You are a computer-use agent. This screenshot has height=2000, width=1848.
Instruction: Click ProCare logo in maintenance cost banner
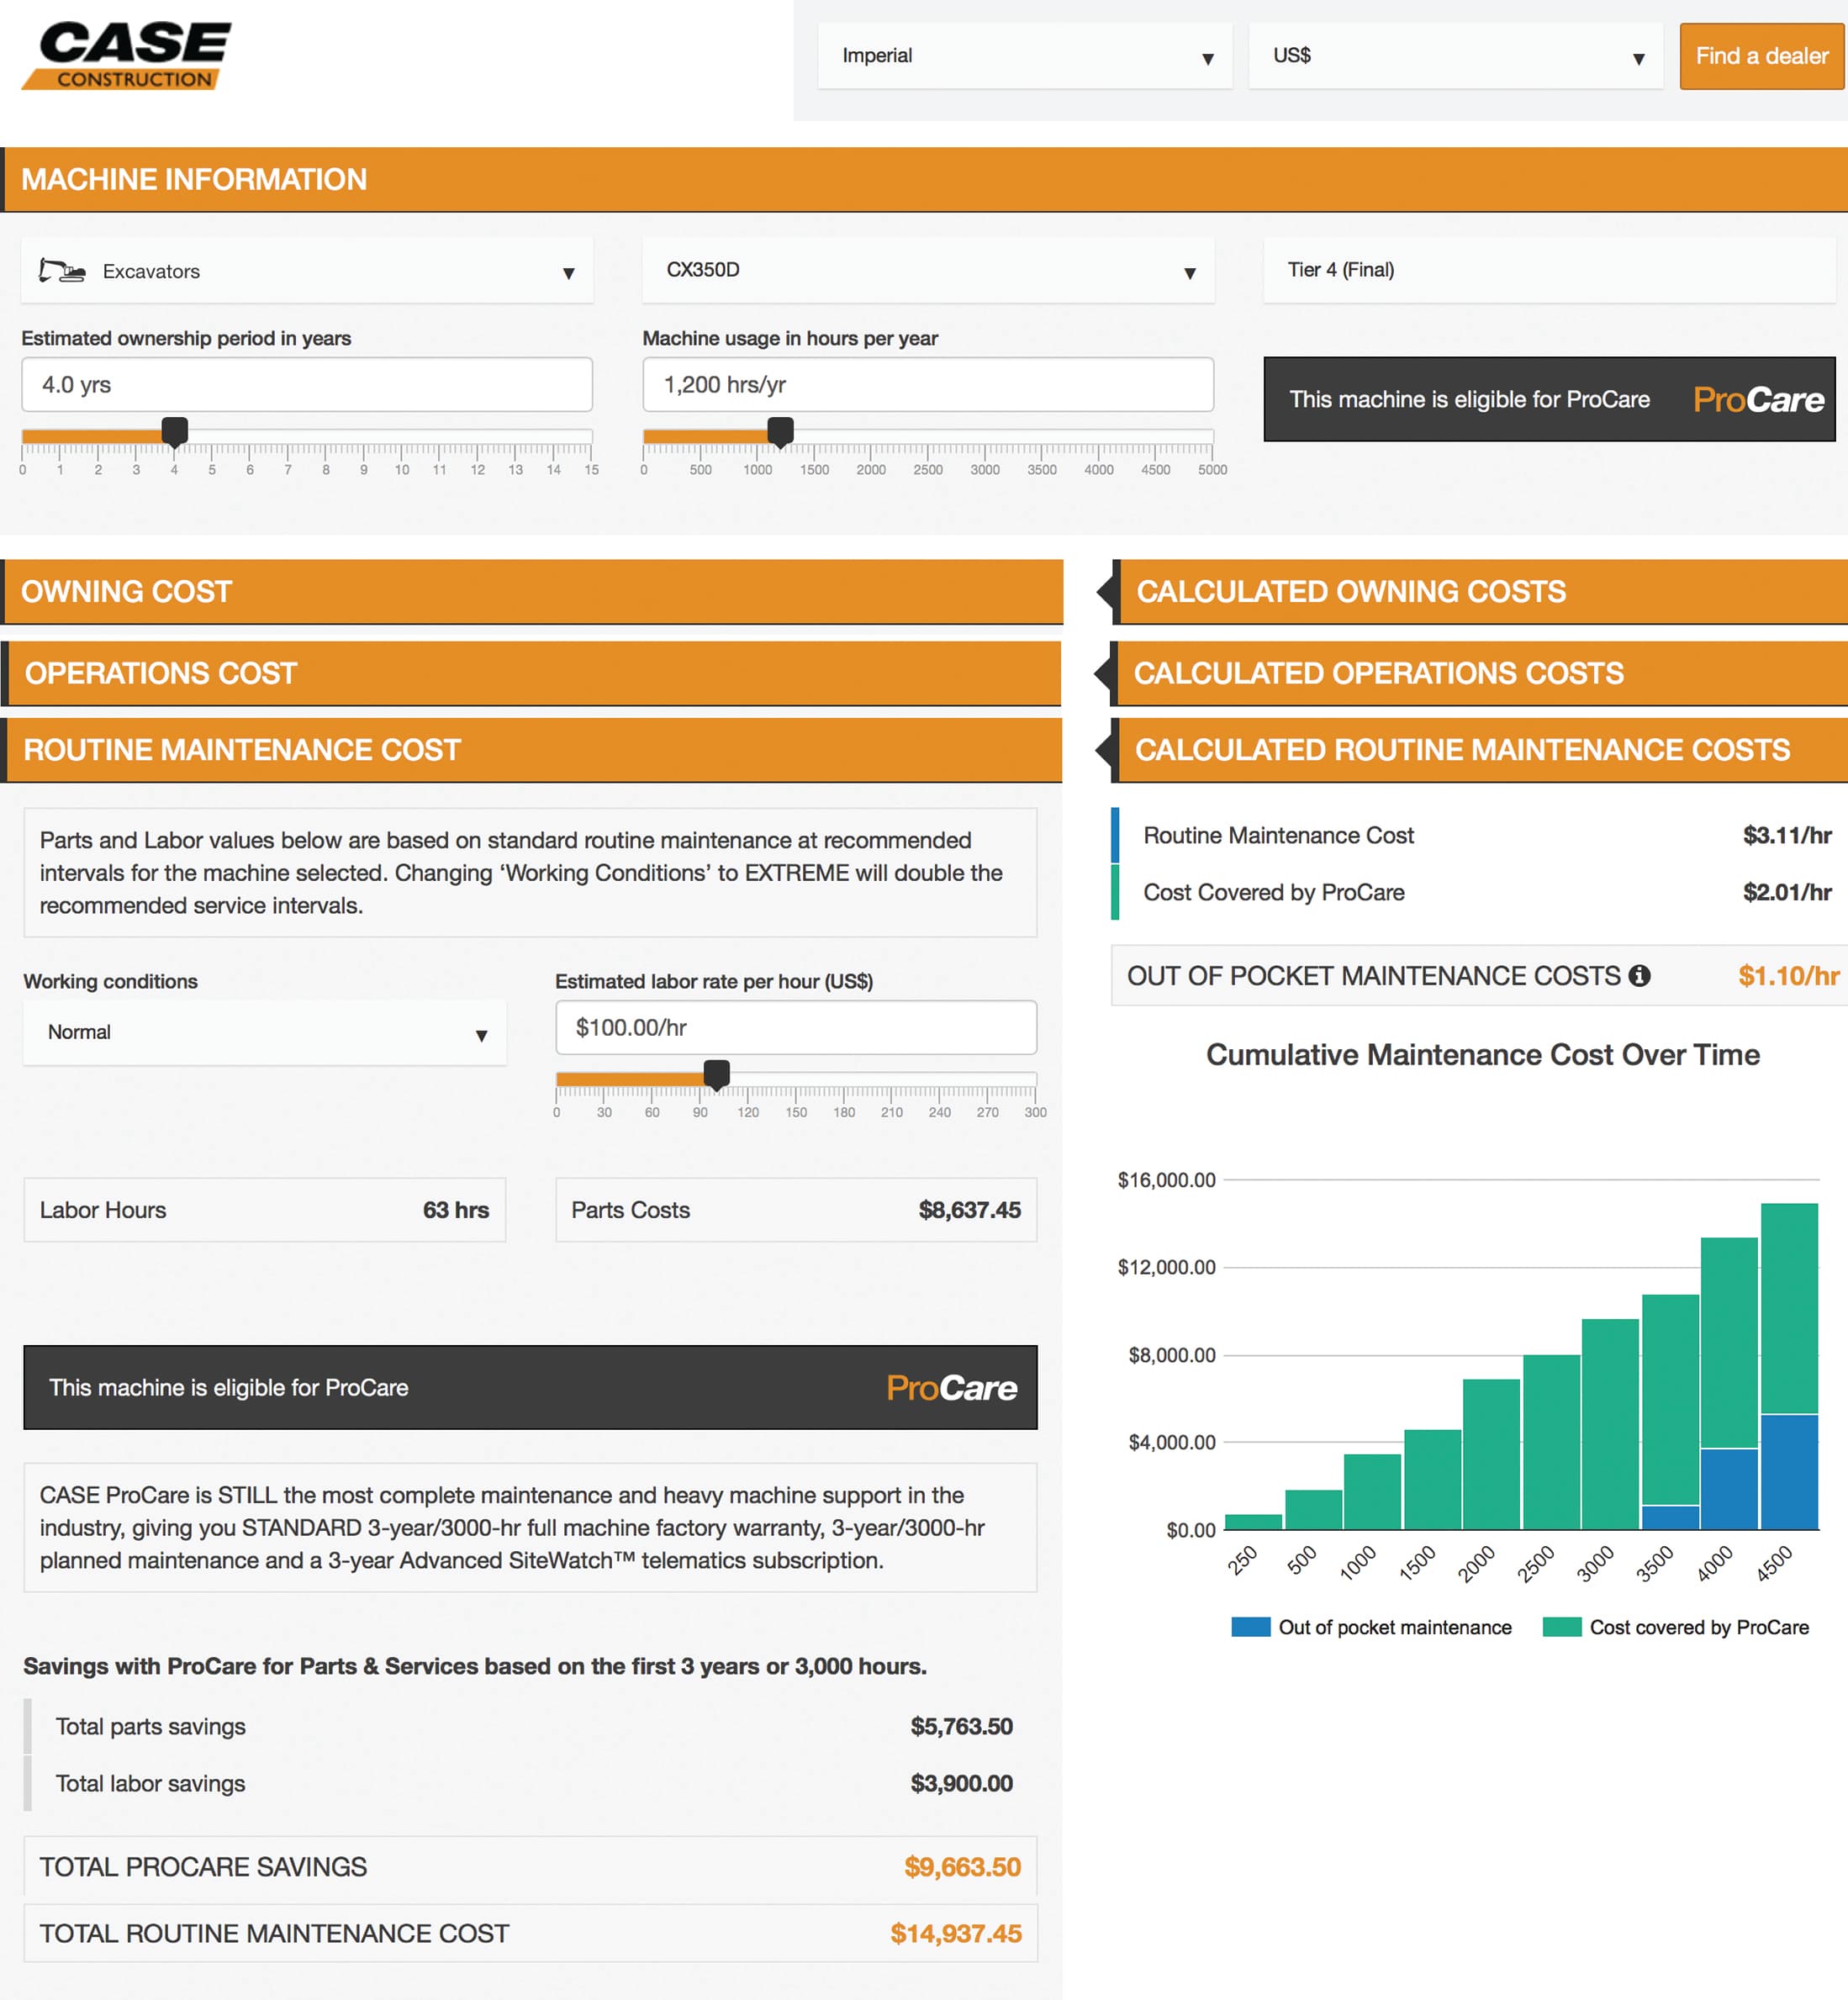pos(950,1387)
